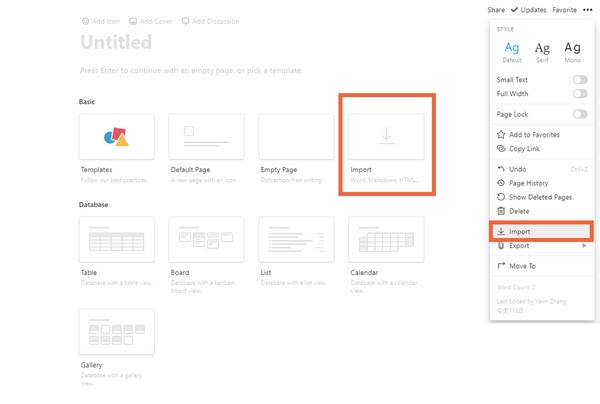
Task: Click the Untitled page title field
Action: coord(116,42)
